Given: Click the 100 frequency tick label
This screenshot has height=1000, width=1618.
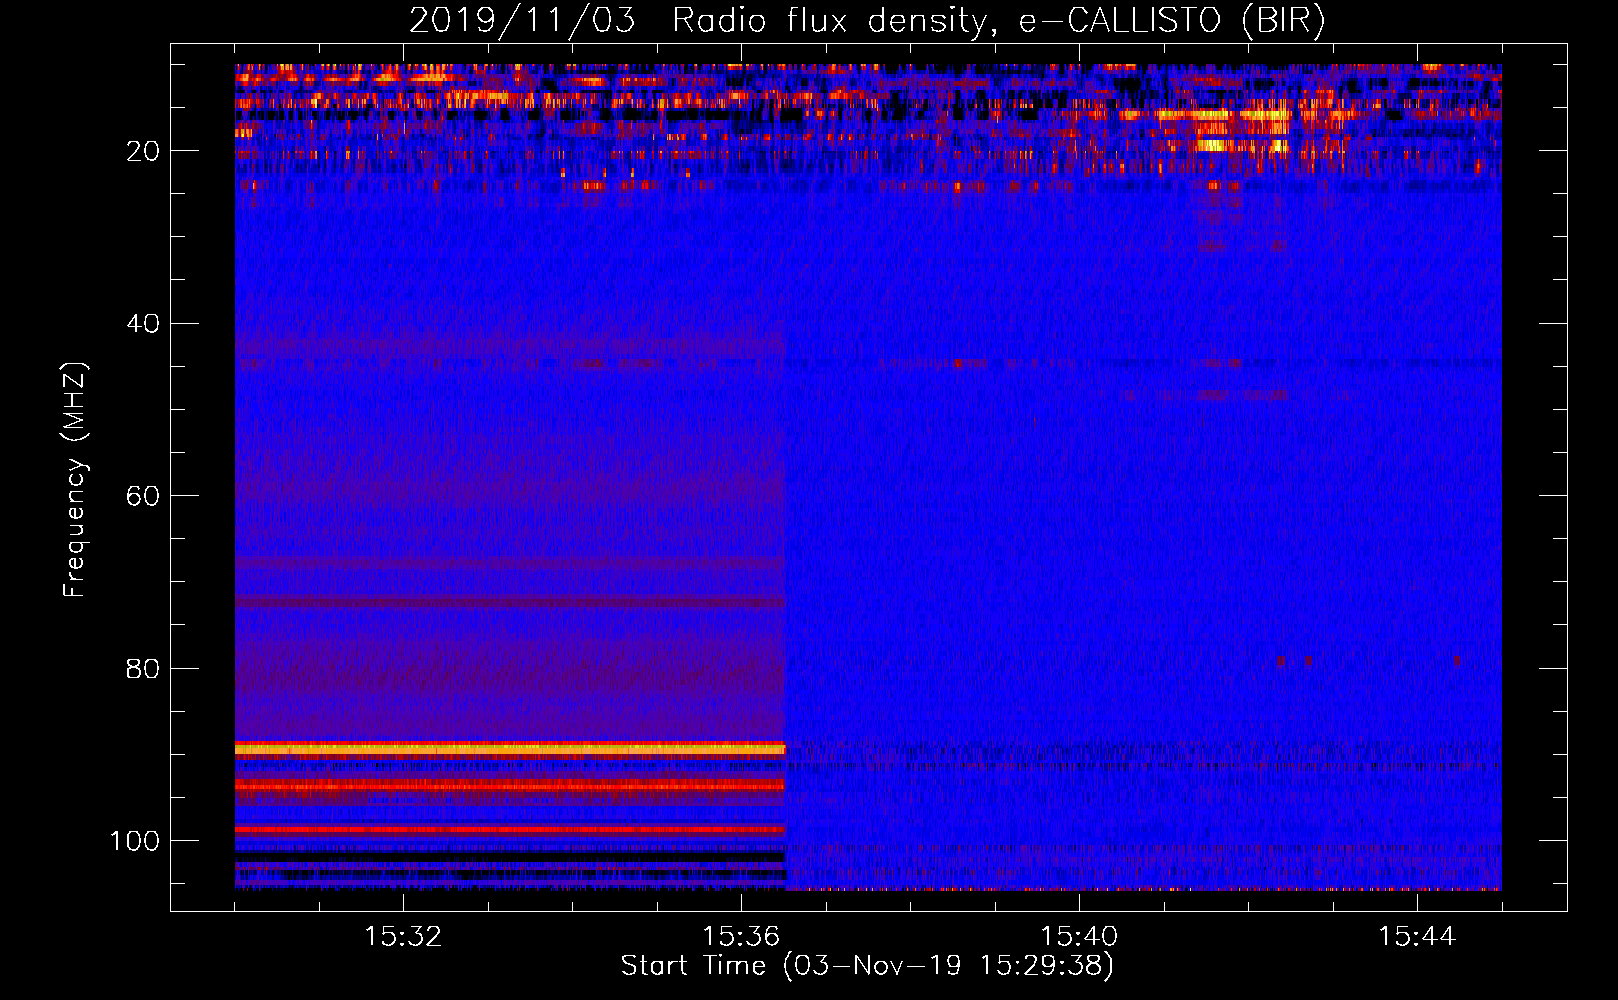Looking at the screenshot, I should (x=135, y=840).
